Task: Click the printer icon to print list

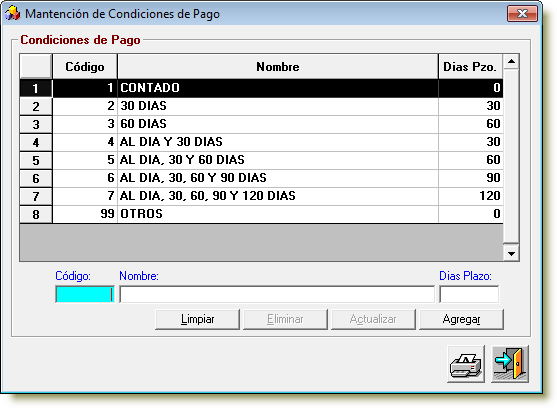Action: point(466,364)
